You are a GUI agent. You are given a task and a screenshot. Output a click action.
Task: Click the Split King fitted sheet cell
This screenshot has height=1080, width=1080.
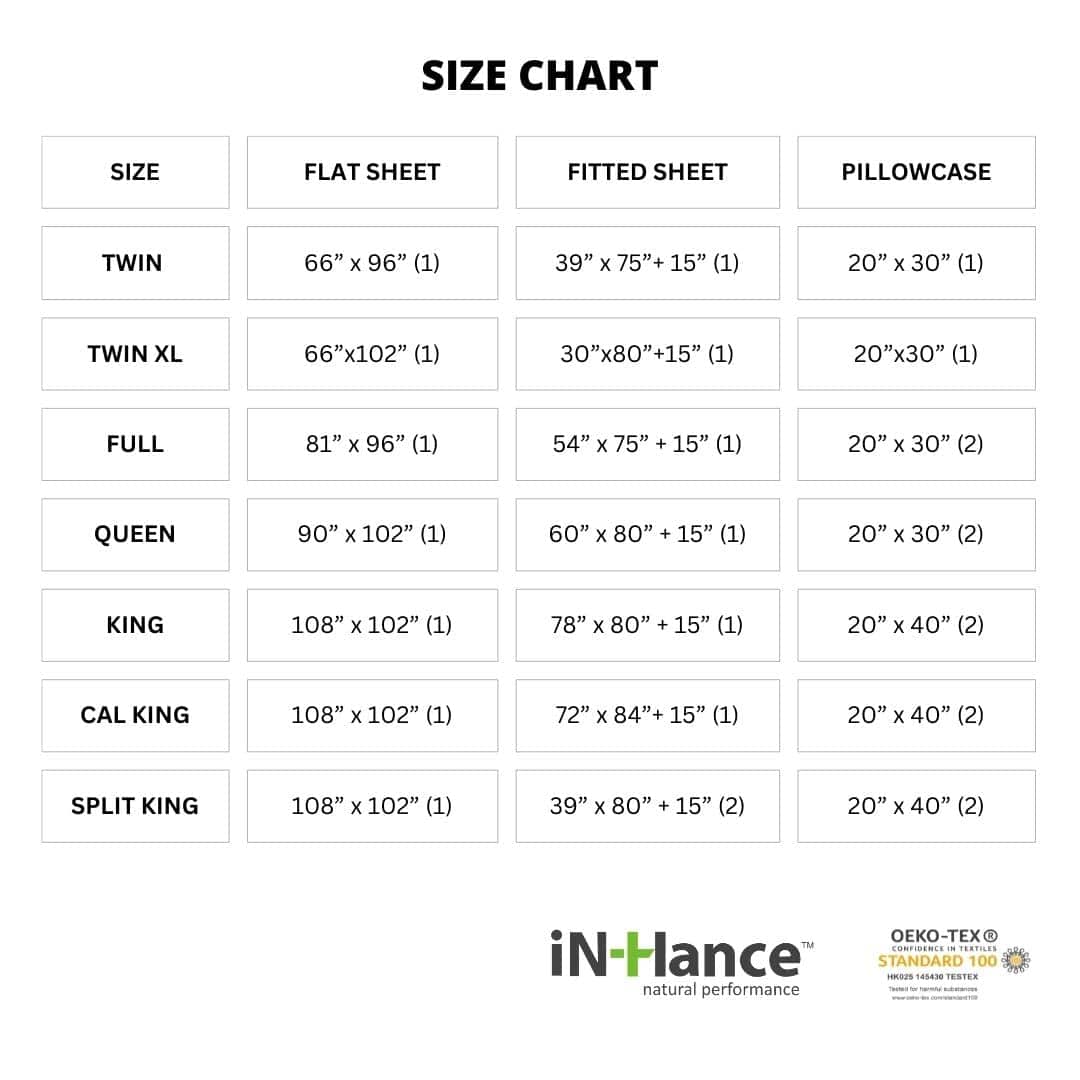[x=647, y=806]
